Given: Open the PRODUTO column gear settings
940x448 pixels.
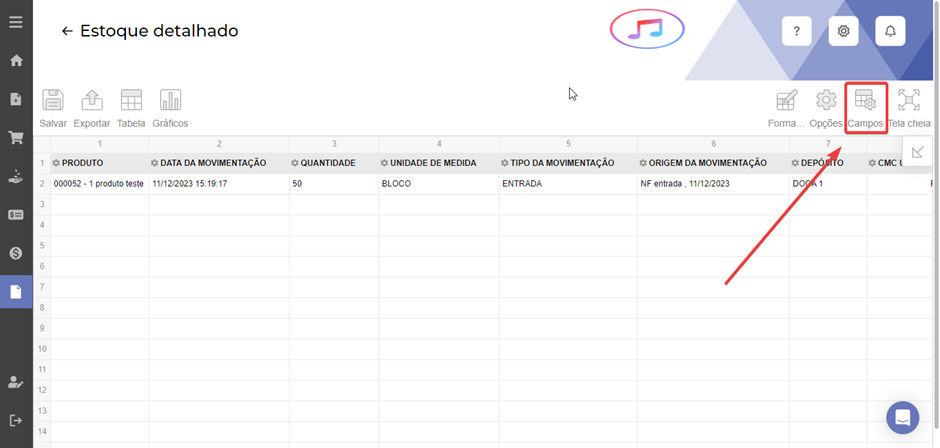Looking at the screenshot, I should (56, 163).
